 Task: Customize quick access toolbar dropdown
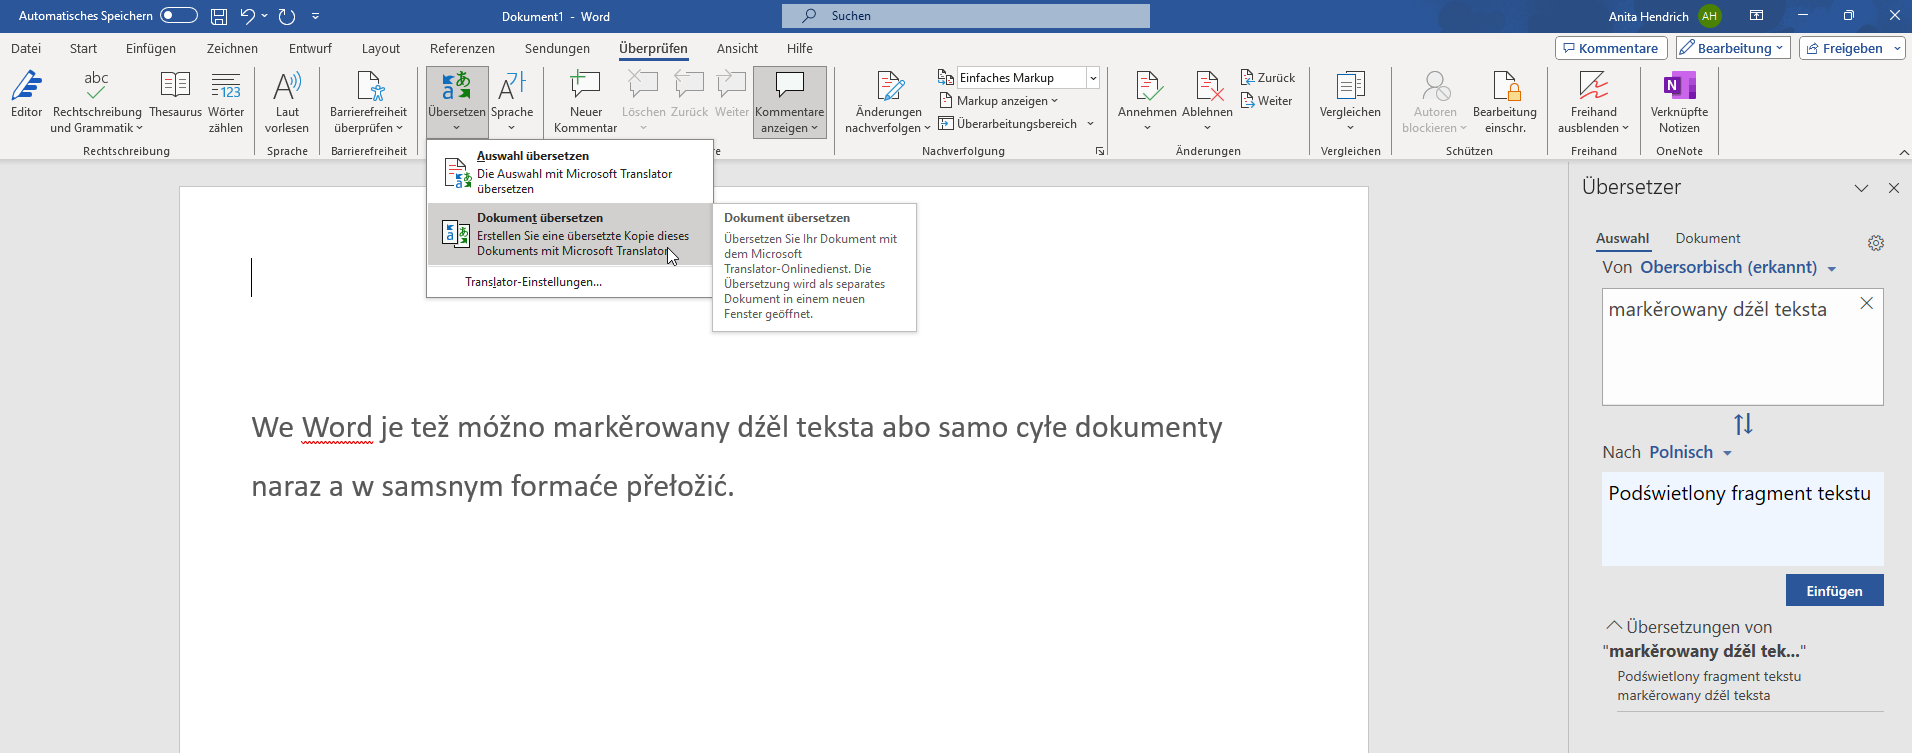pos(316,16)
